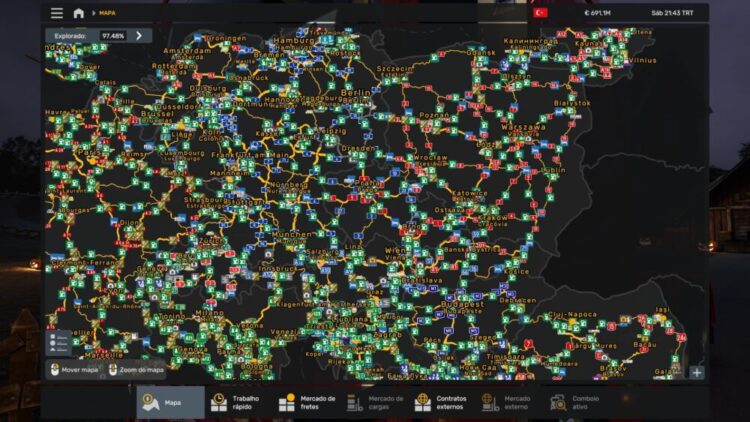Click the Clermont-Ferrand city label

point(84,263)
